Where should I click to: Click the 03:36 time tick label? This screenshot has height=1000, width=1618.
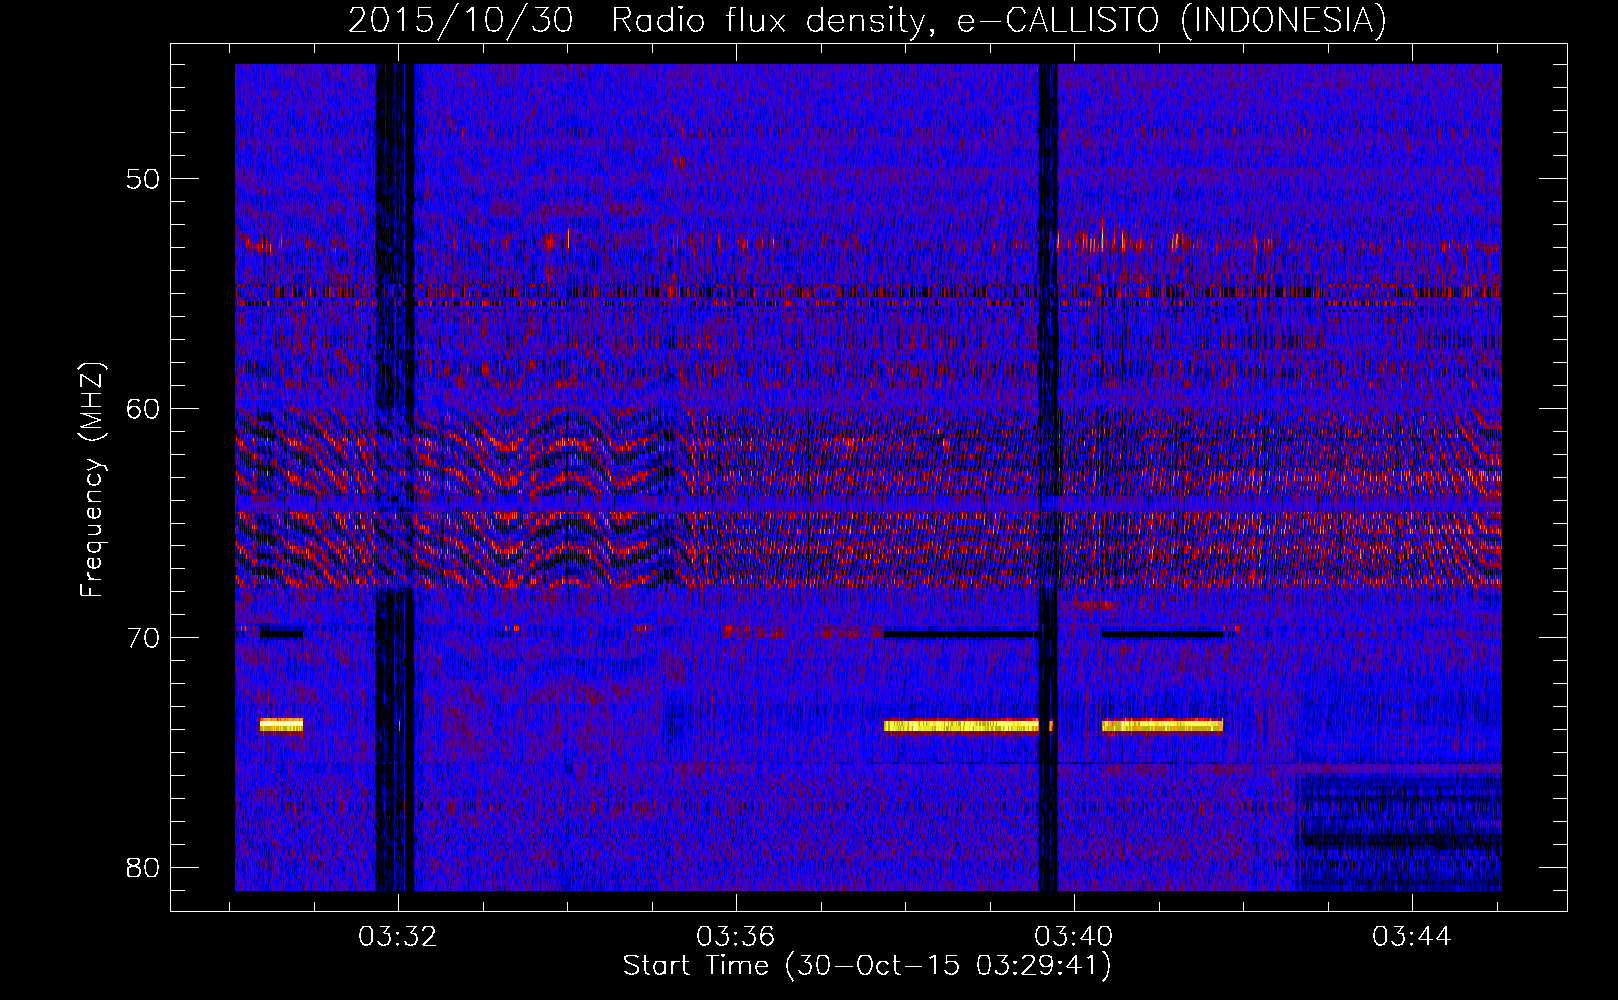736,937
